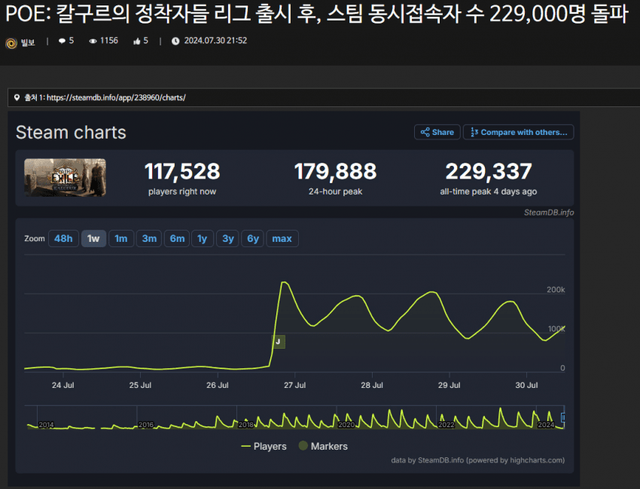Toggle the Players series in legend
The width and height of the screenshot is (640, 489).
pyautogui.click(x=264, y=446)
